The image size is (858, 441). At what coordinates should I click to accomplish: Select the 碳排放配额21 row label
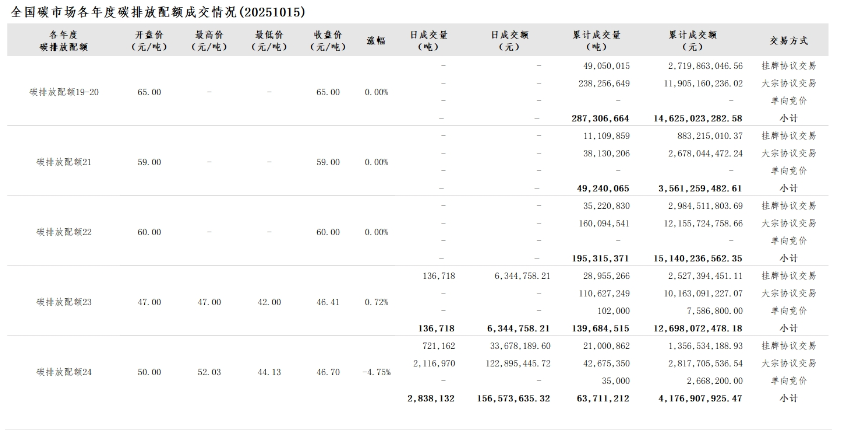(64, 162)
